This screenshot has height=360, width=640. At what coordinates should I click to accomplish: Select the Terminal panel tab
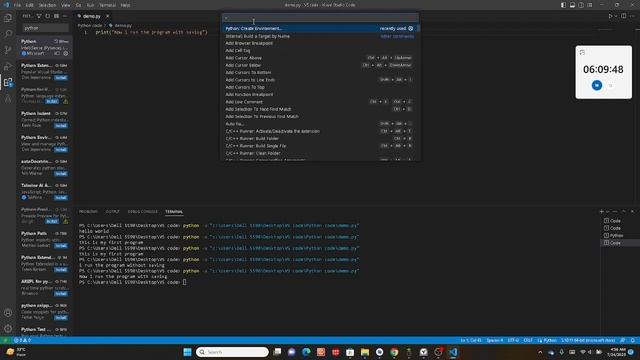point(174,211)
